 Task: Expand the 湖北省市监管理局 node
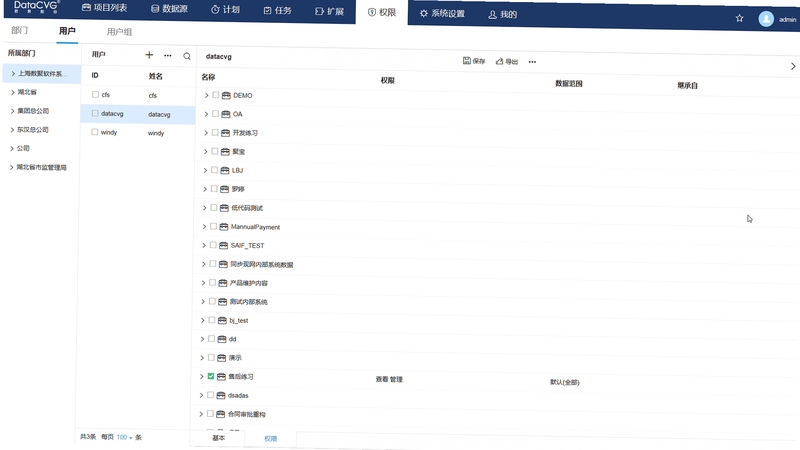pyautogui.click(x=12, y=167)
